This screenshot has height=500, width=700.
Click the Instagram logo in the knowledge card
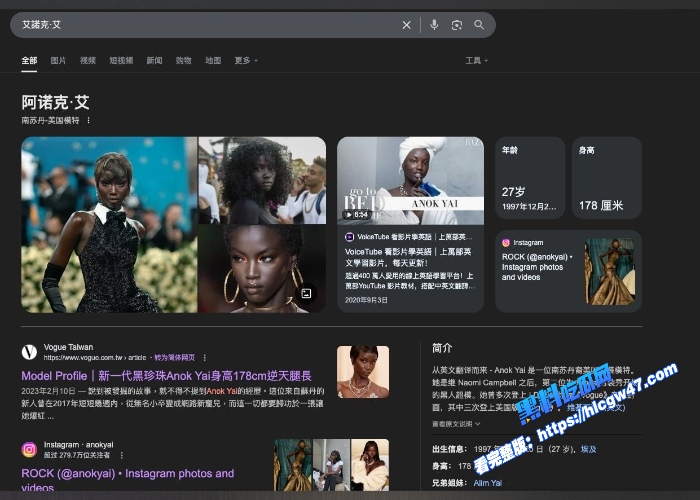(506, 242)
